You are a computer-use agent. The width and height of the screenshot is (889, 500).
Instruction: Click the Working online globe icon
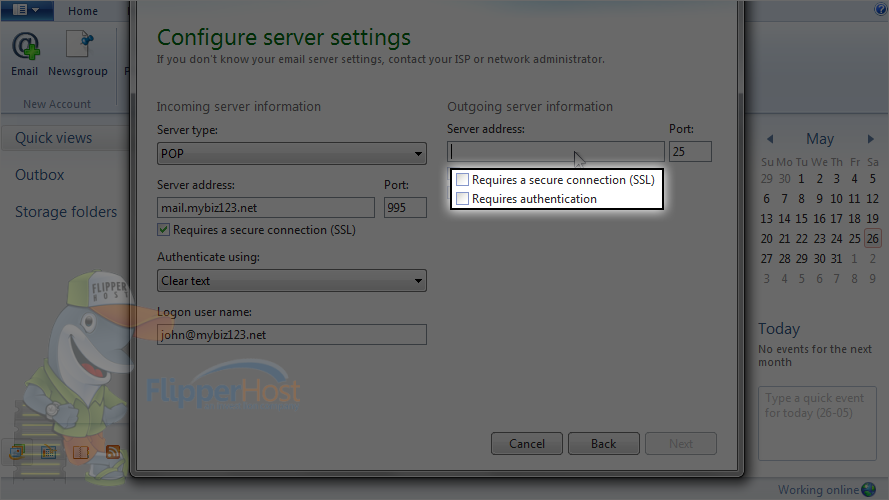[869, 489]
